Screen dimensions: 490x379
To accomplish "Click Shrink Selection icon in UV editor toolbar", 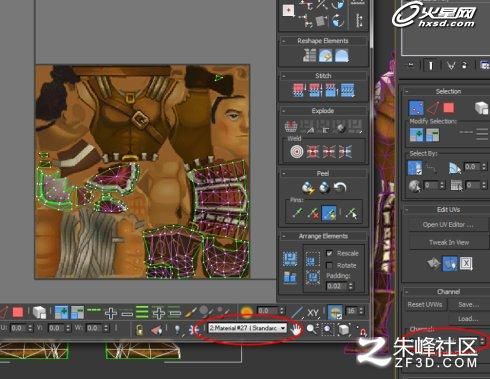I will click(77, 312).
